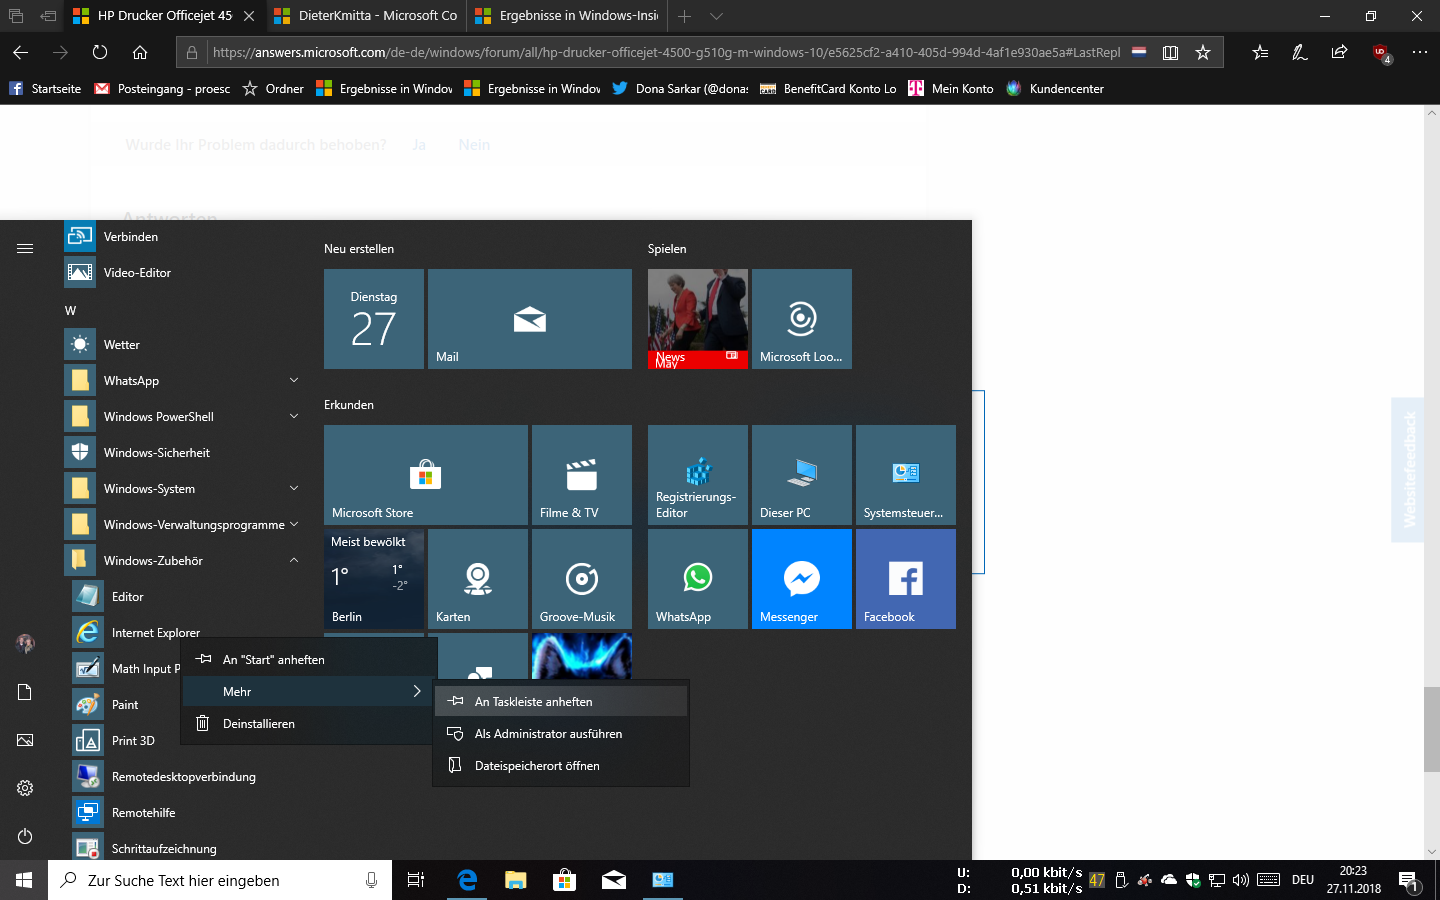The image size is (1440, 900).
Task: Open the Karten tile
Action: pos(478,579)
